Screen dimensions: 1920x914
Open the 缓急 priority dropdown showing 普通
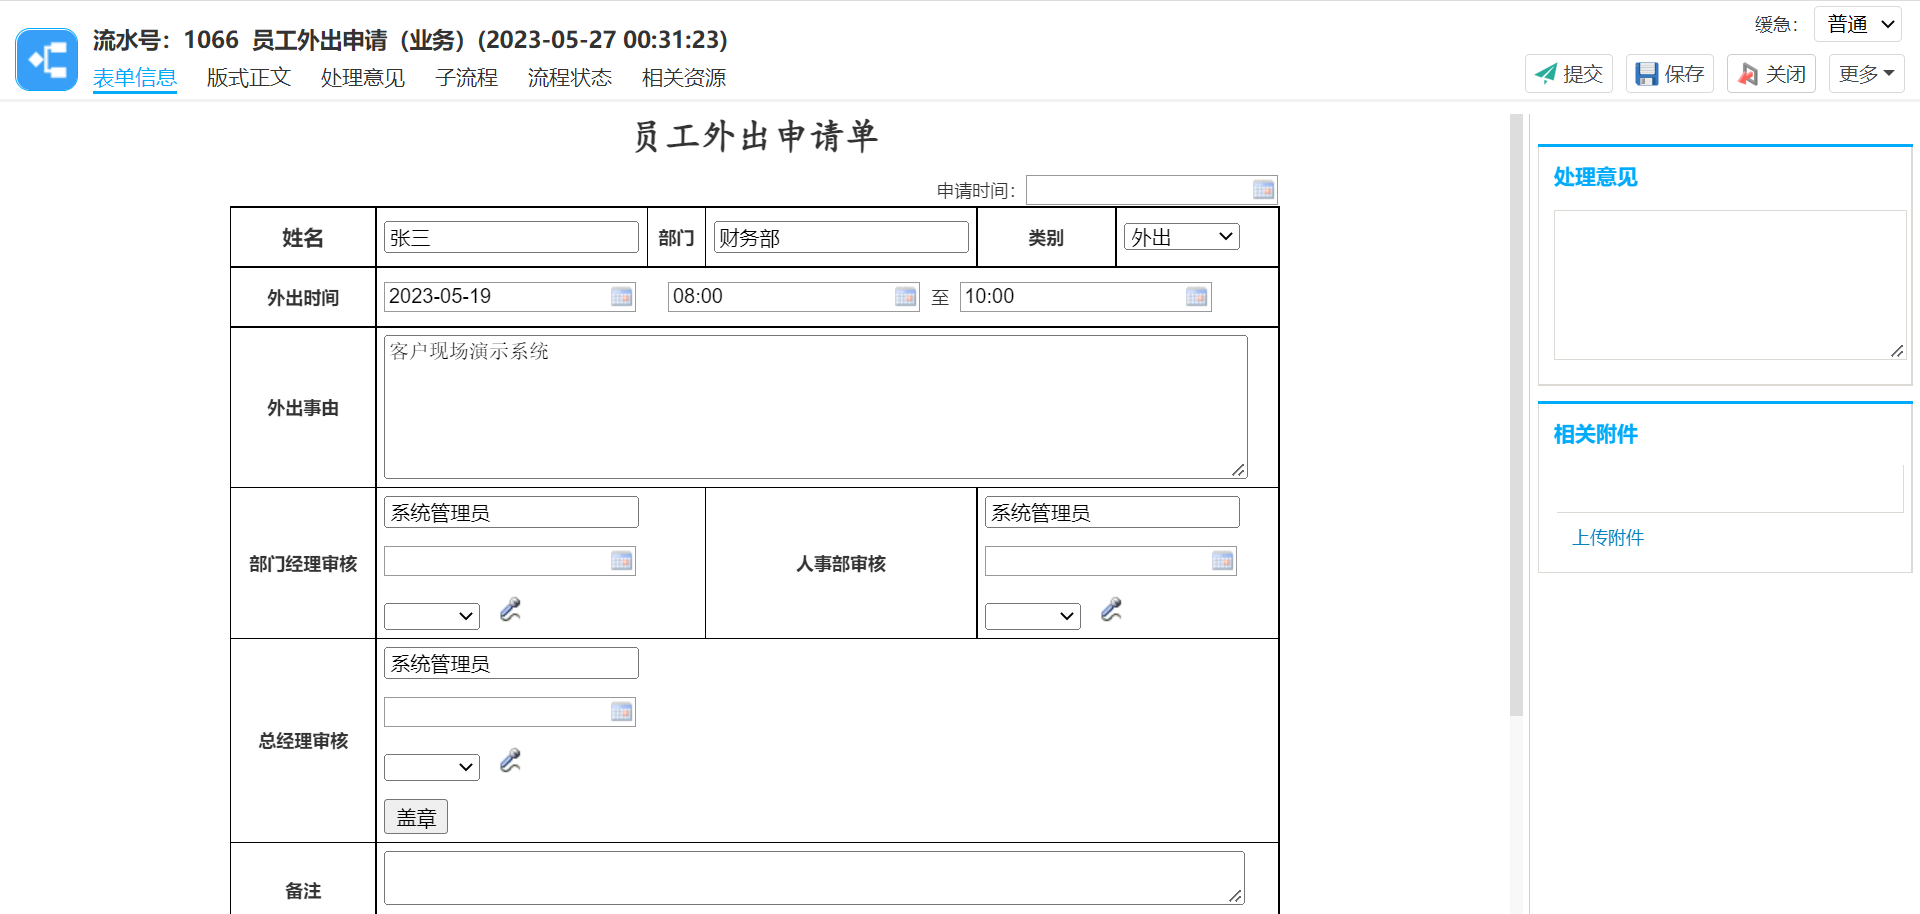click(x=1858, y=24)
